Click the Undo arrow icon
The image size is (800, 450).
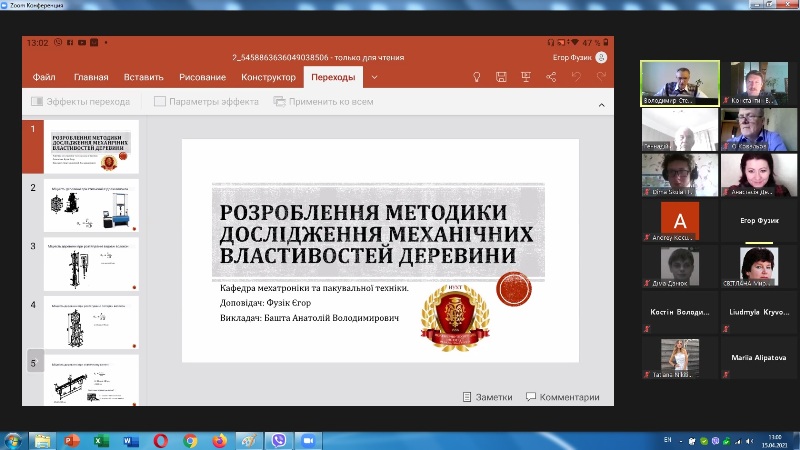(x=576, y=77)
